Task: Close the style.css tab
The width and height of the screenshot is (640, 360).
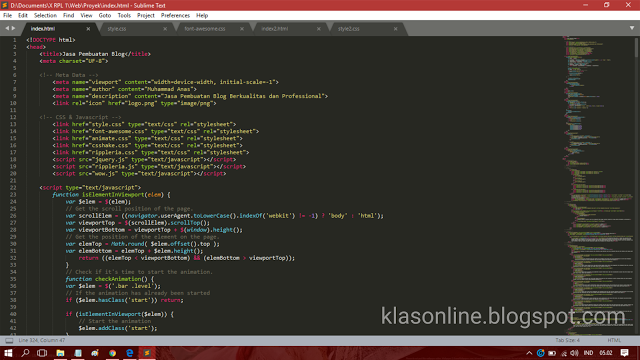Action: (x=165, y=29)
